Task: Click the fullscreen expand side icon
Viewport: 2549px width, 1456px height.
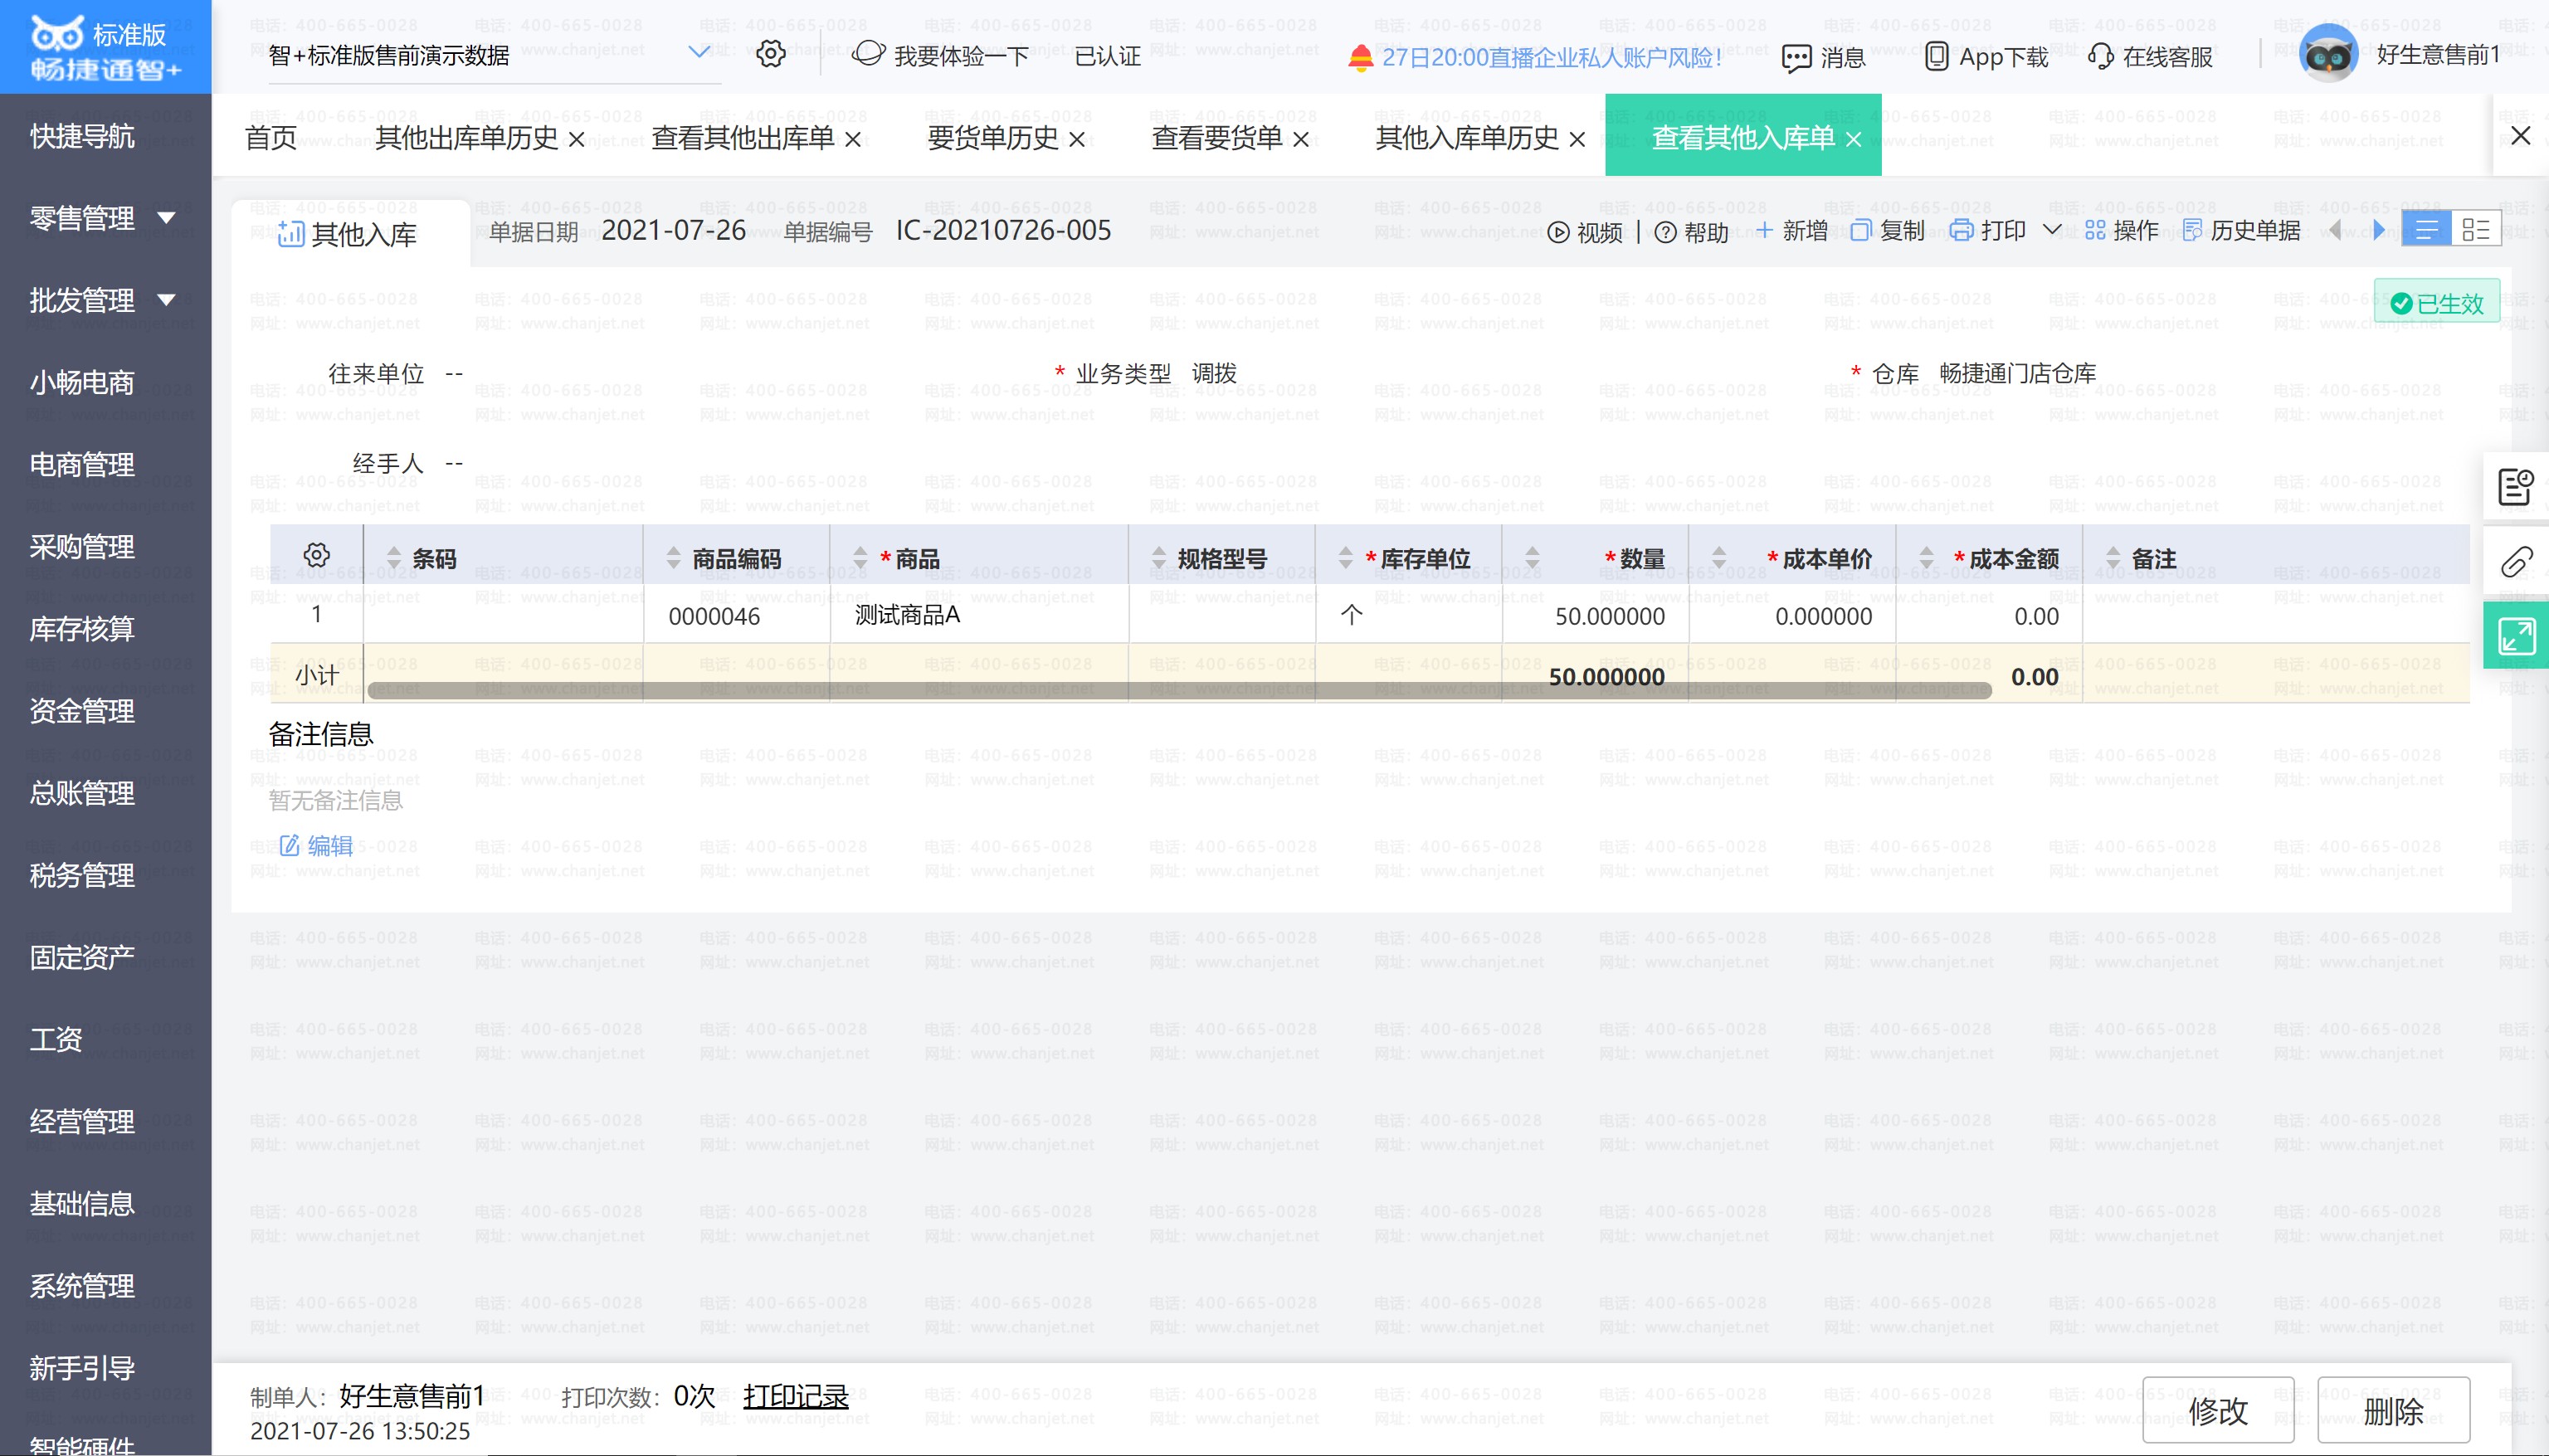Action: click(x=2516, y=636)
